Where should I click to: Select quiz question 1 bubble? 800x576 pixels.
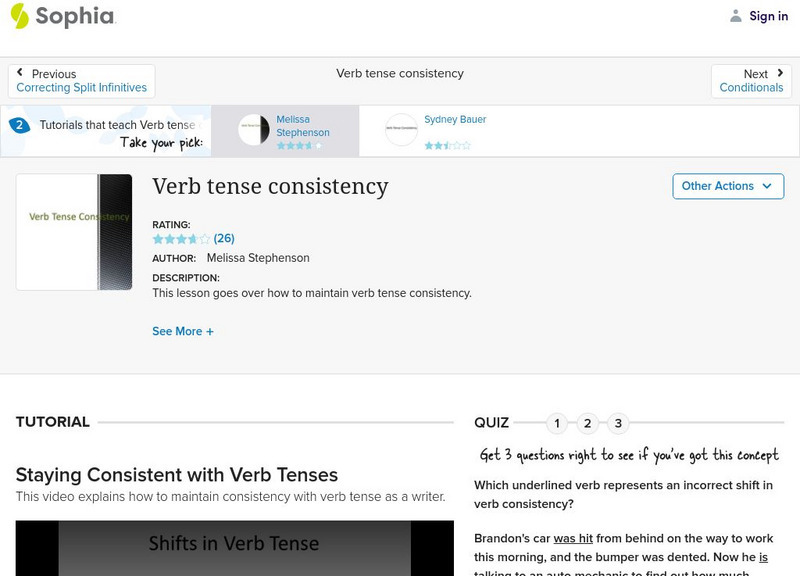[x=557, y=423]
